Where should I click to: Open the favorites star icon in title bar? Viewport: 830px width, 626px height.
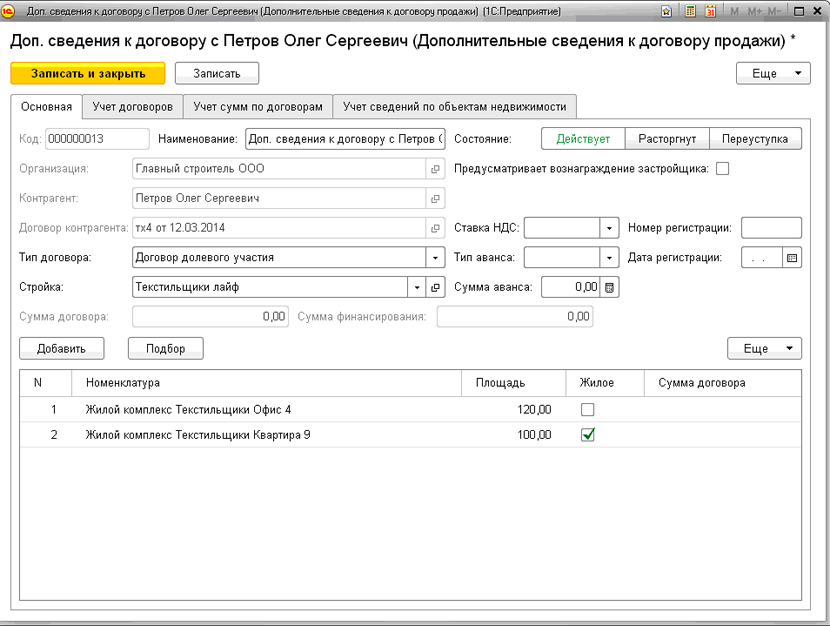point(667,11)
